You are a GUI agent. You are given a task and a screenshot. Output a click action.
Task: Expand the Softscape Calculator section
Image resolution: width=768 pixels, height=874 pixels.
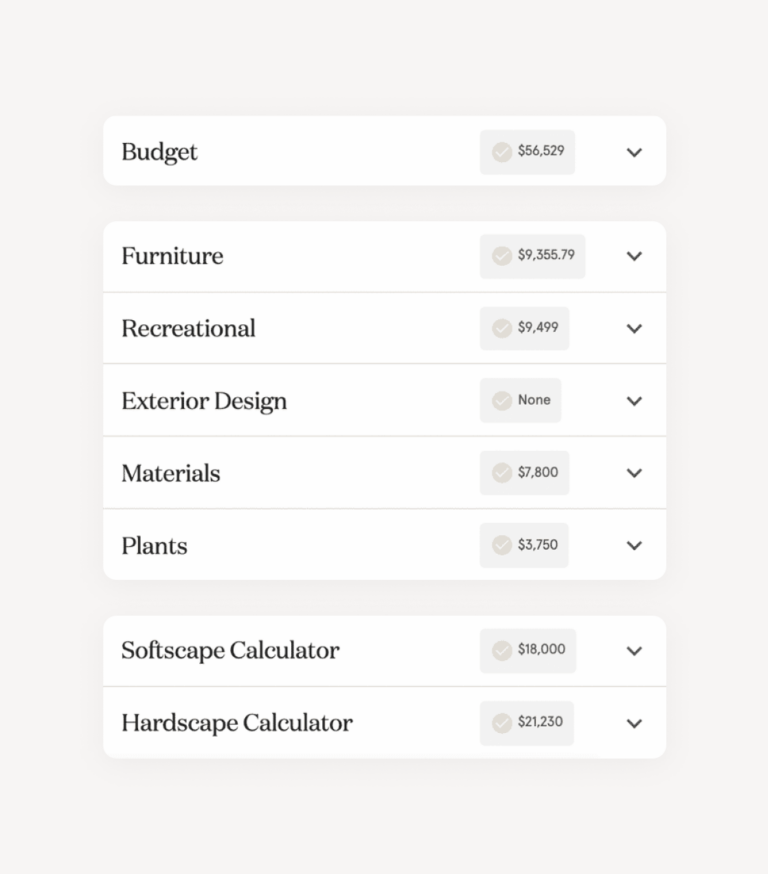coord(634,650)
